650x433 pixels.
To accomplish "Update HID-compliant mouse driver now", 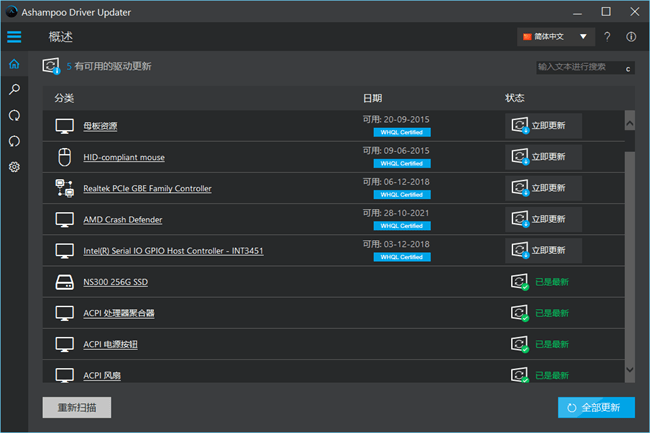I will (543, 157).
